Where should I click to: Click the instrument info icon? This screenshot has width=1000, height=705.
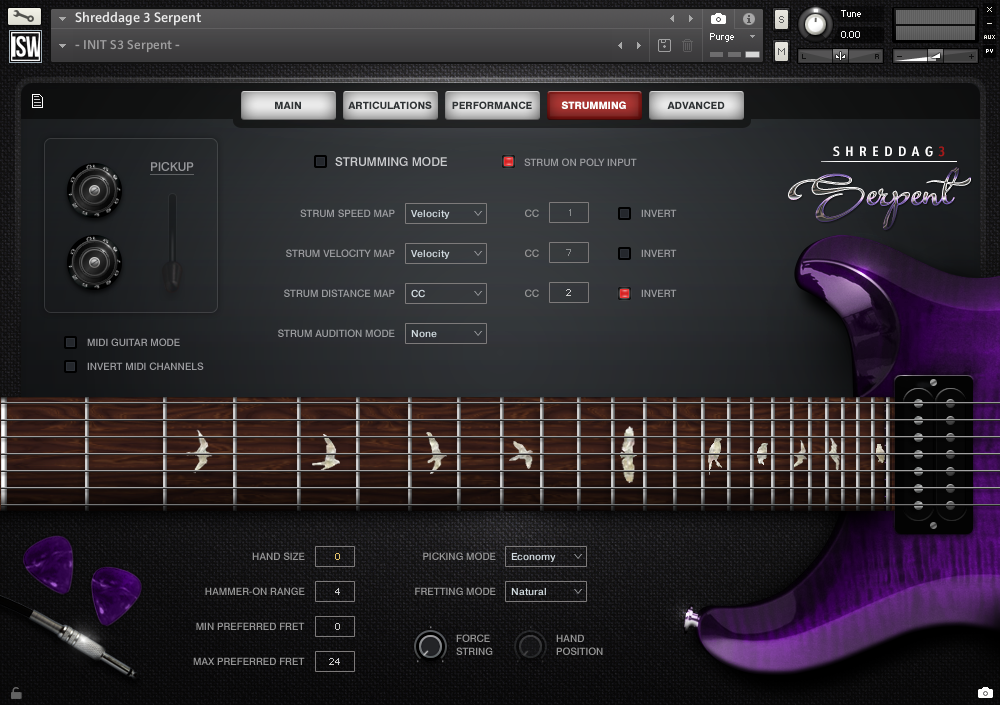point(748,18)
